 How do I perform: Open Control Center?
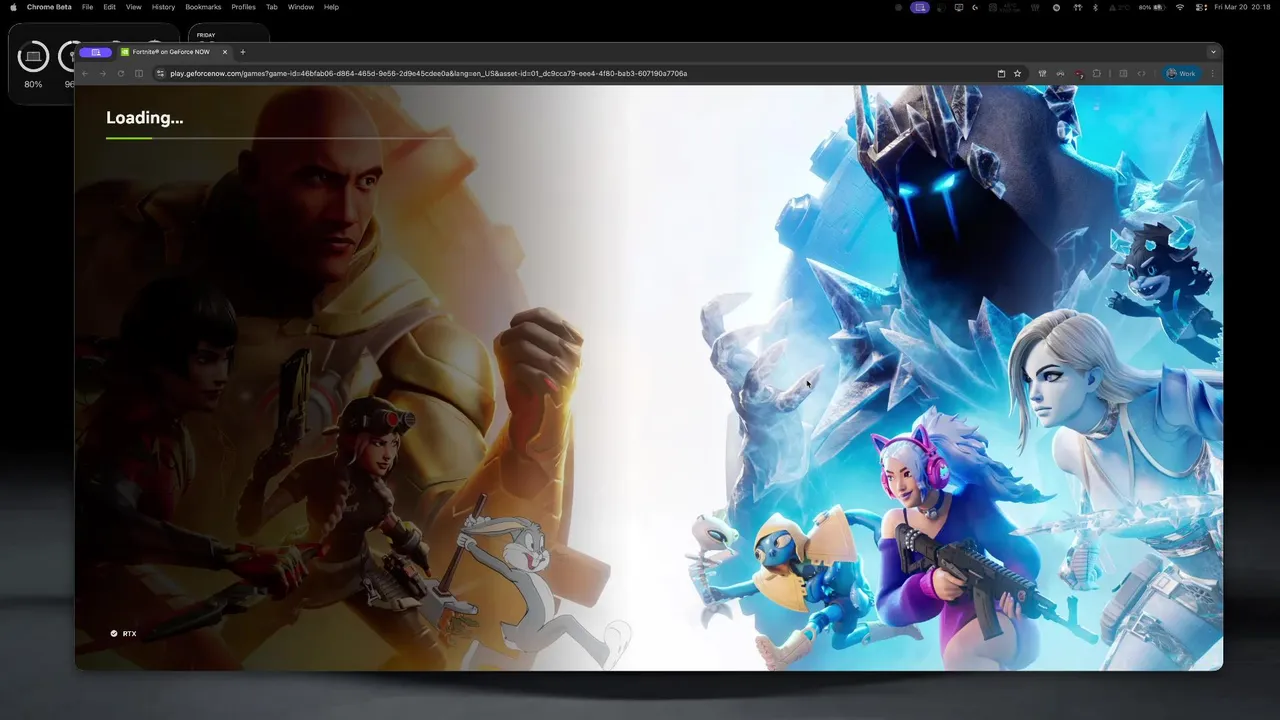[x=1200, y=7]
